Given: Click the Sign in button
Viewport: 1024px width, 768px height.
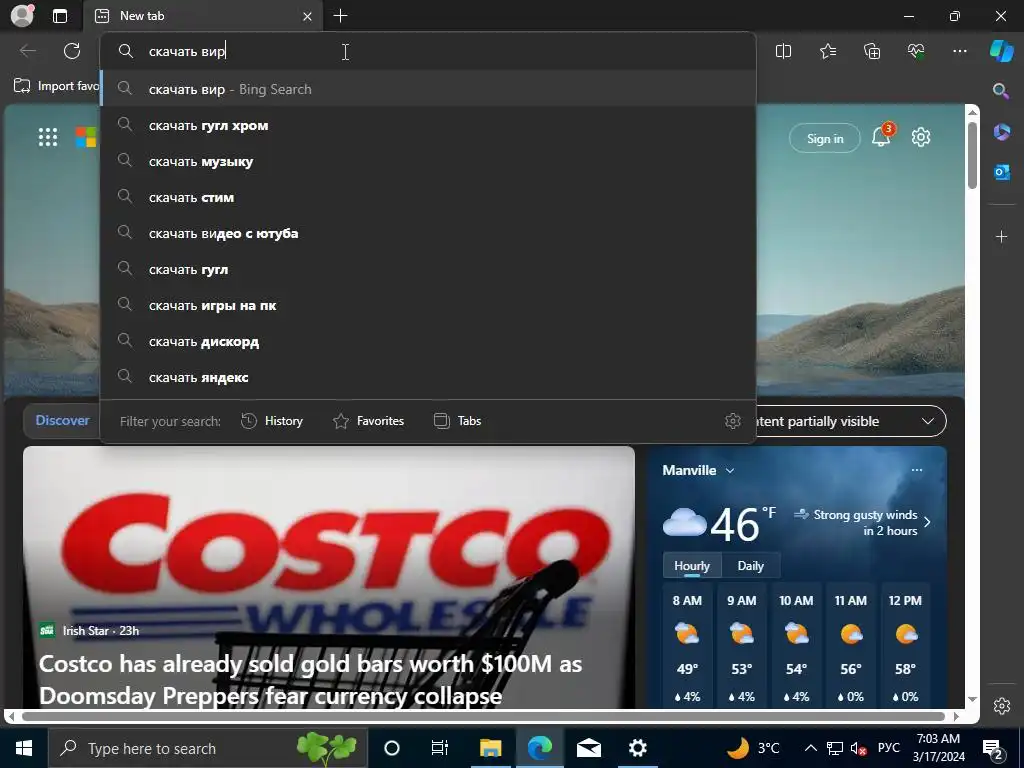Looking at the screenshot, I should coord(825,138).
